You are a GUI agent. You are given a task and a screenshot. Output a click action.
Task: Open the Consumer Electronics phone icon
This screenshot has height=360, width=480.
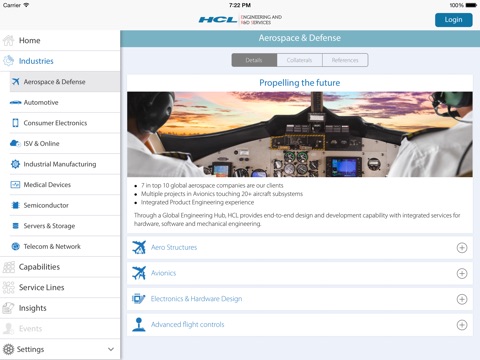pos(15,123)
